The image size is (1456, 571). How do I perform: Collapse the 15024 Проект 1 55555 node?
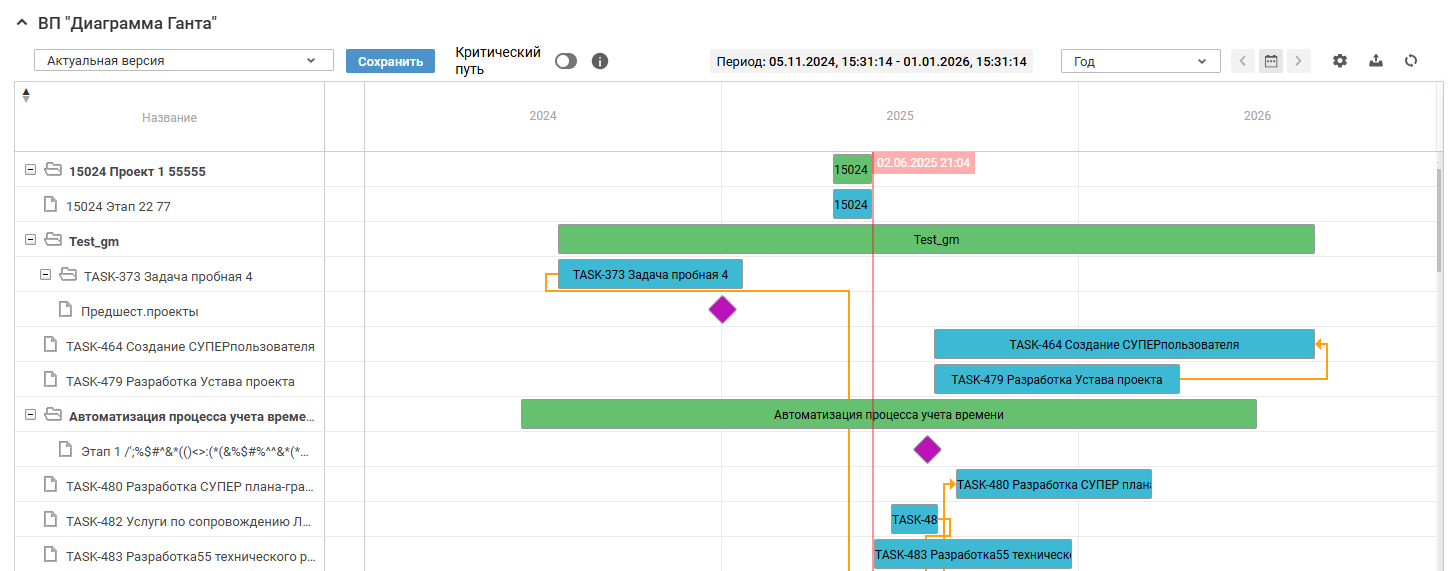click(30, 170)
